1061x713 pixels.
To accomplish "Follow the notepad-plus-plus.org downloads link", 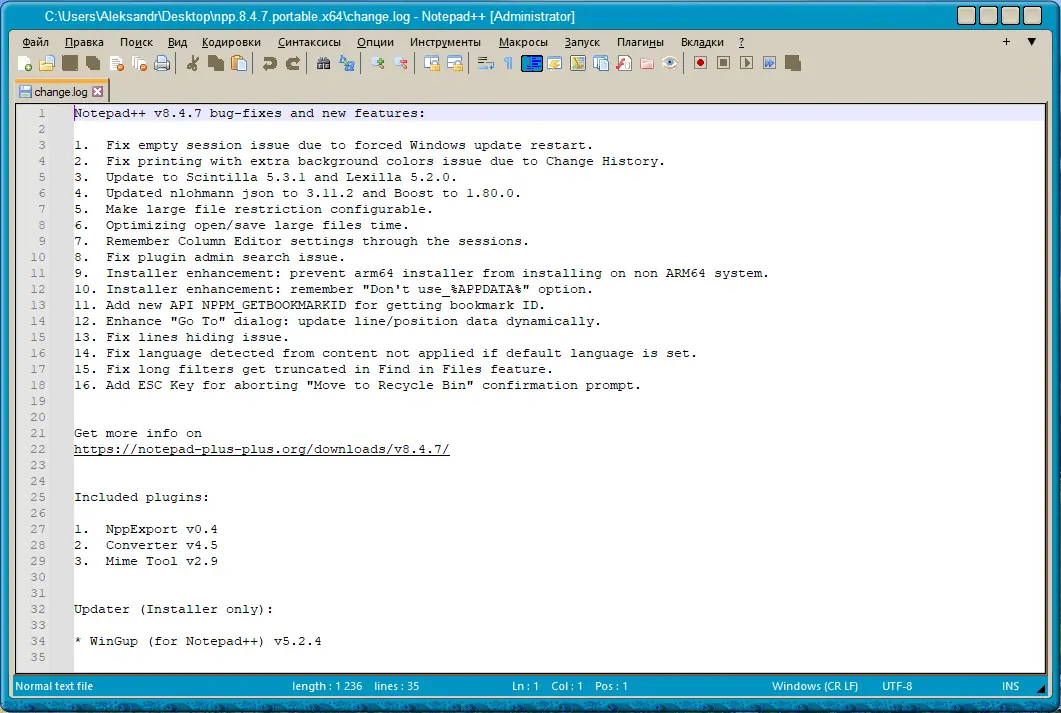I will pos(261,449).
